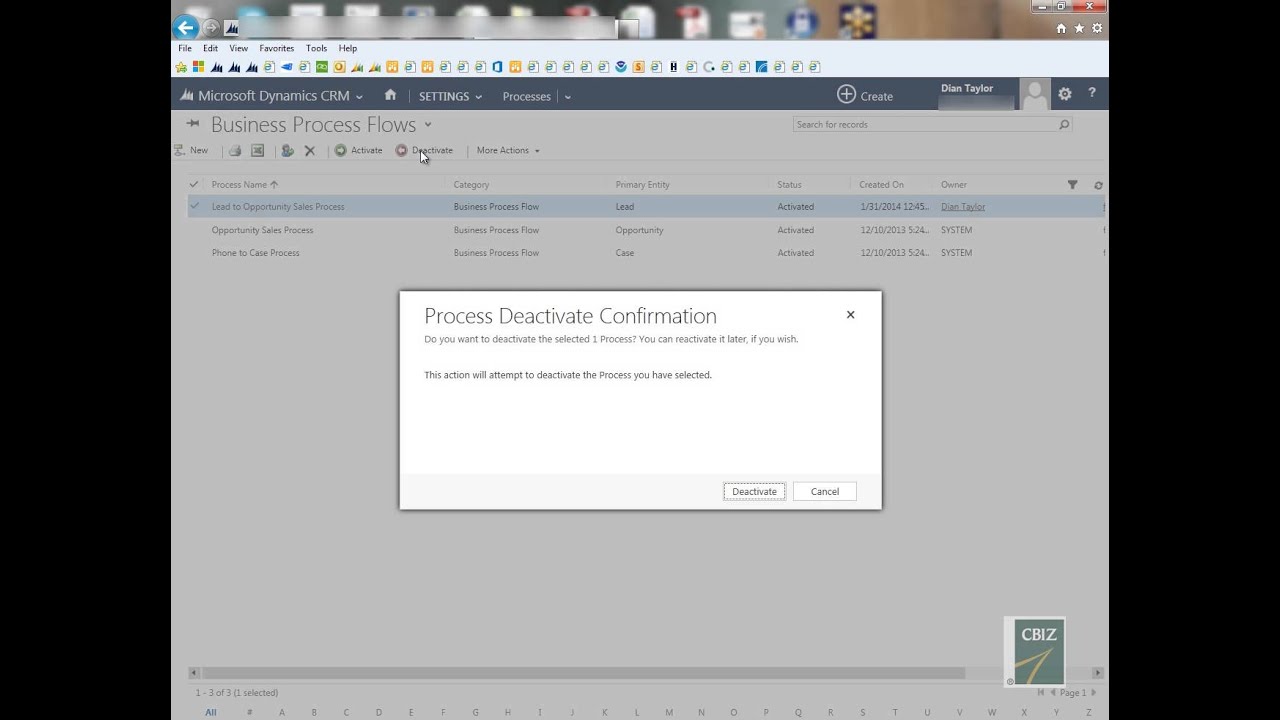Open the browser File menu
This screenshot has height=720, width=1280.
click(185, 48)
